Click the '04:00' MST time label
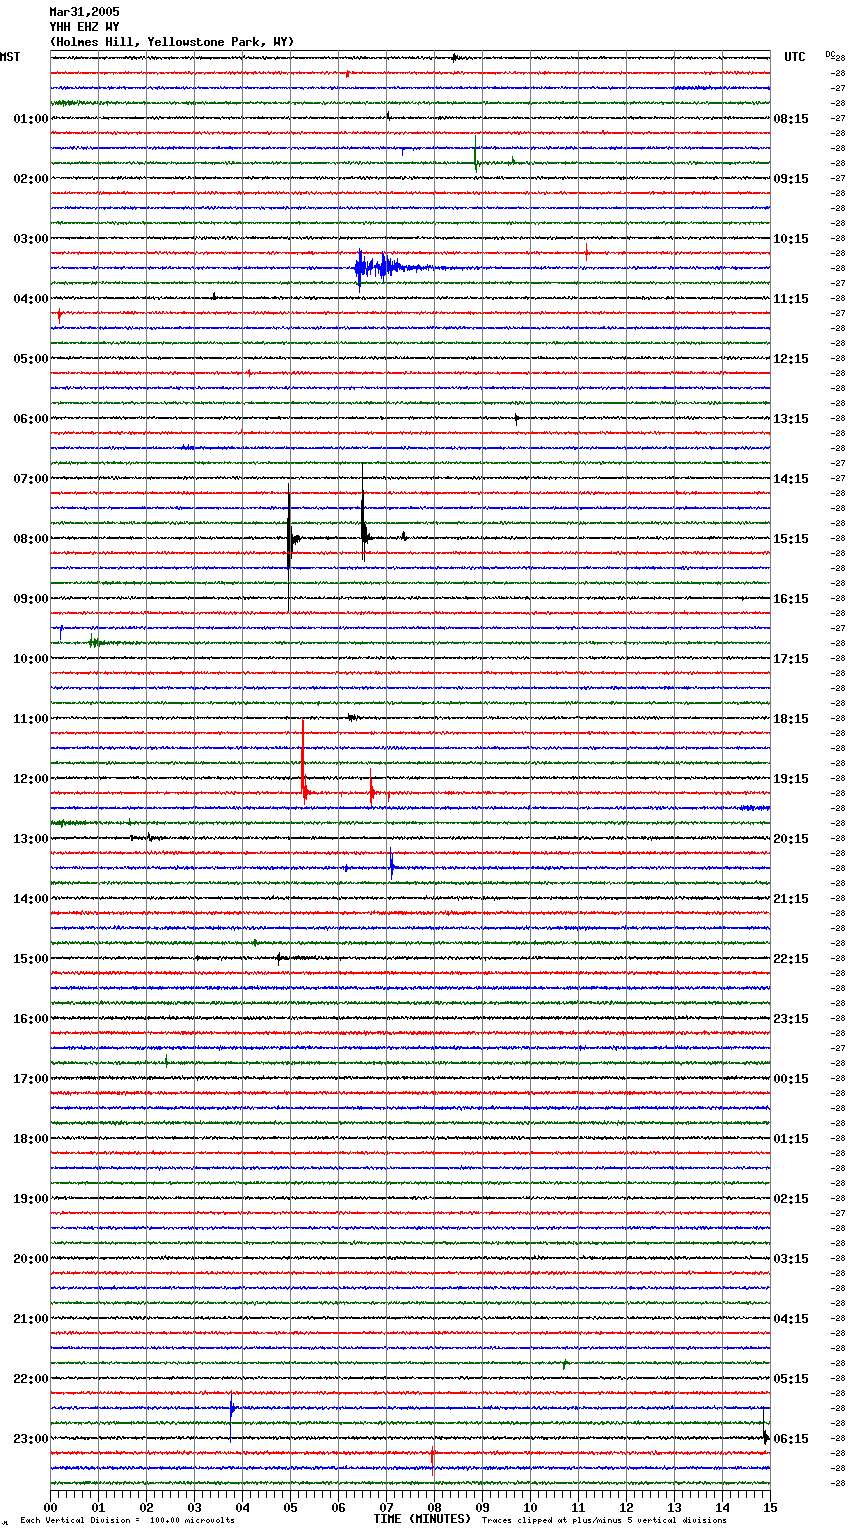The width and height of the screenshot is (850, 1534). click(31, 299)
